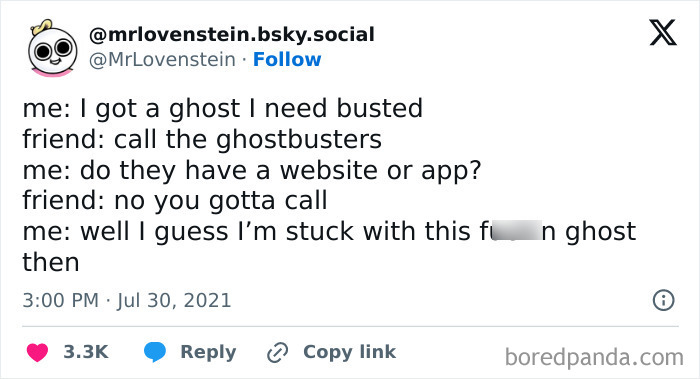The width and height of the screenshot is (700, 379).
Task: Click the first line 'I got a ghost I need busted'
Action: tap(251, 109)
